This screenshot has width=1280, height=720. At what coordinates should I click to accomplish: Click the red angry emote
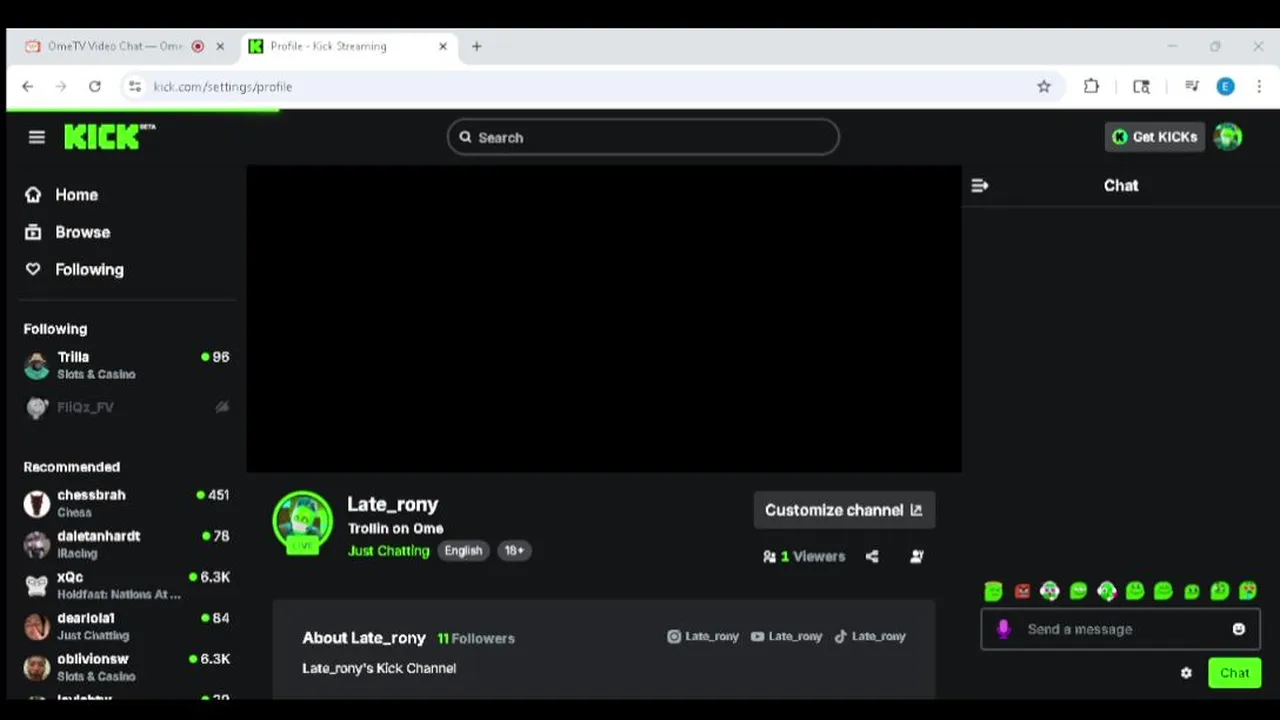[1022, 591]
